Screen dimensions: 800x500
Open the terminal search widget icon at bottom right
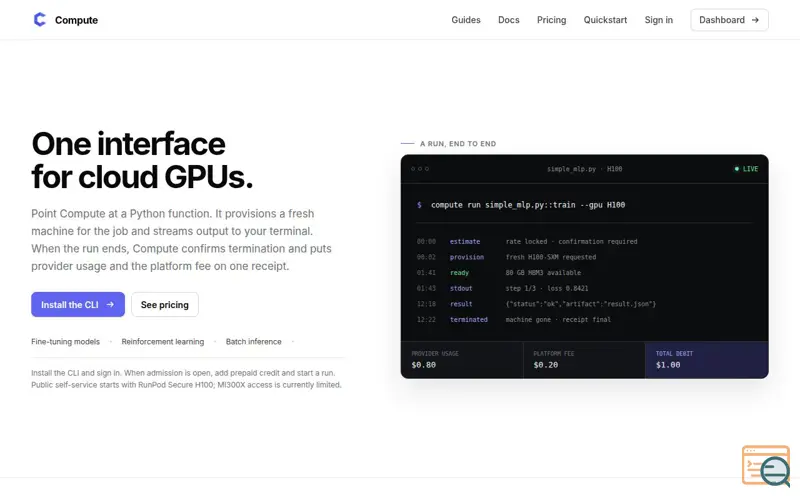point(766,466)
